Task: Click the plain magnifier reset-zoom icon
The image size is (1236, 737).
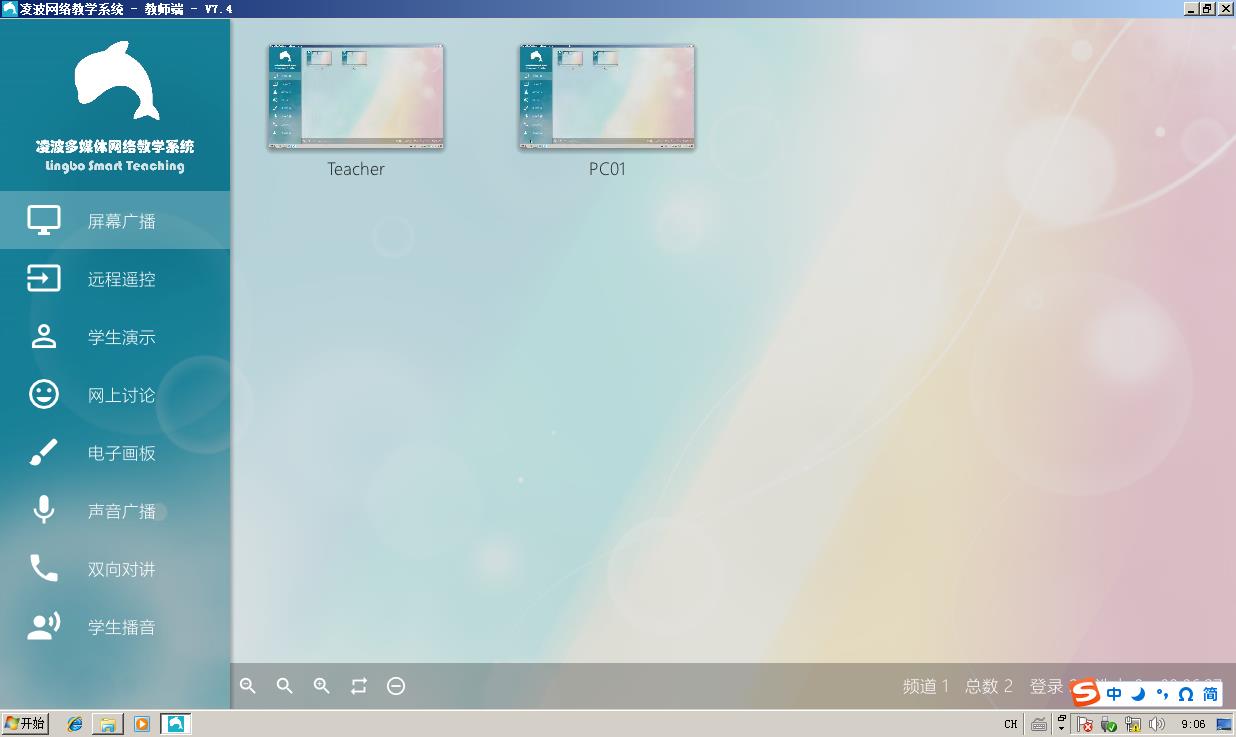Action: 285,686
